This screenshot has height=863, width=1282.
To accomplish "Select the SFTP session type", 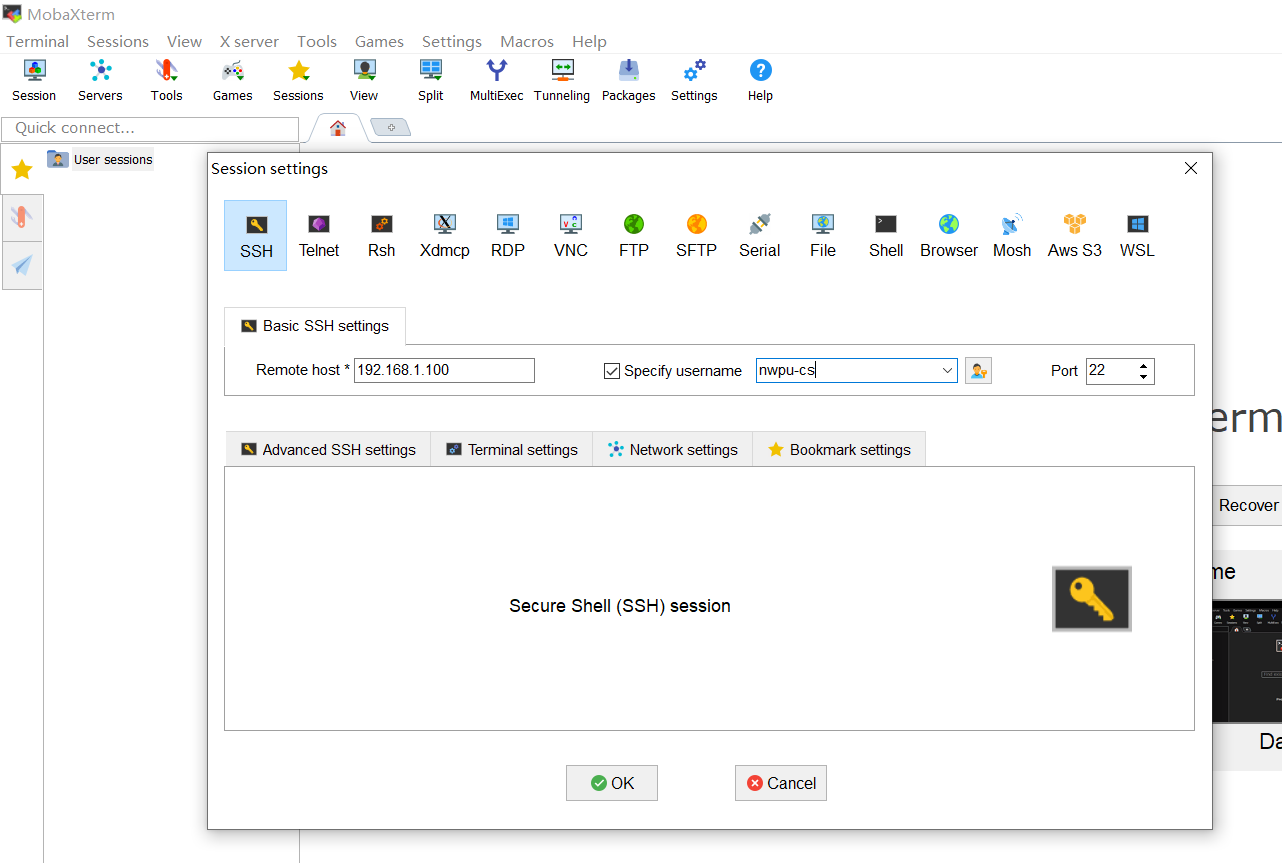I will (696, 236).
